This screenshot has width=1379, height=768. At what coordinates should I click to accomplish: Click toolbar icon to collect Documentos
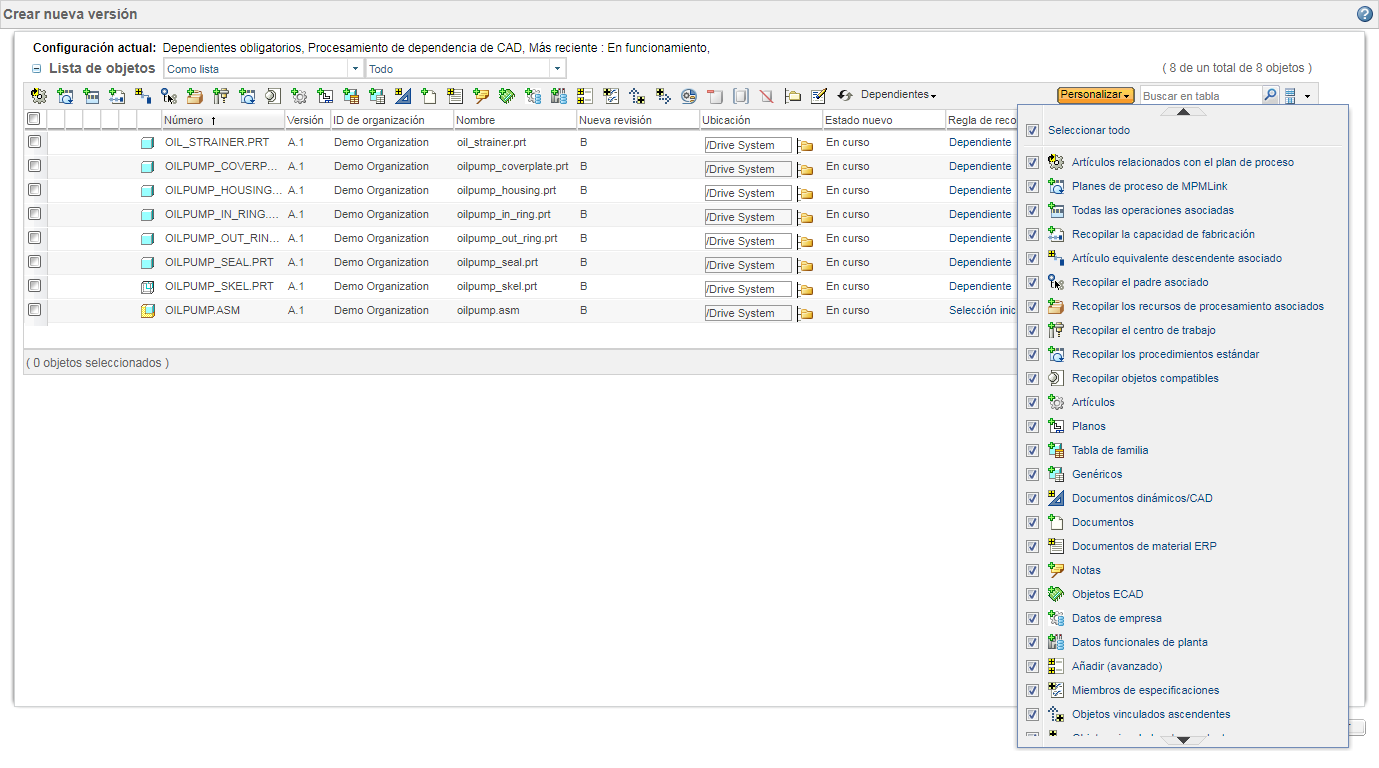(x=429, y=96)
